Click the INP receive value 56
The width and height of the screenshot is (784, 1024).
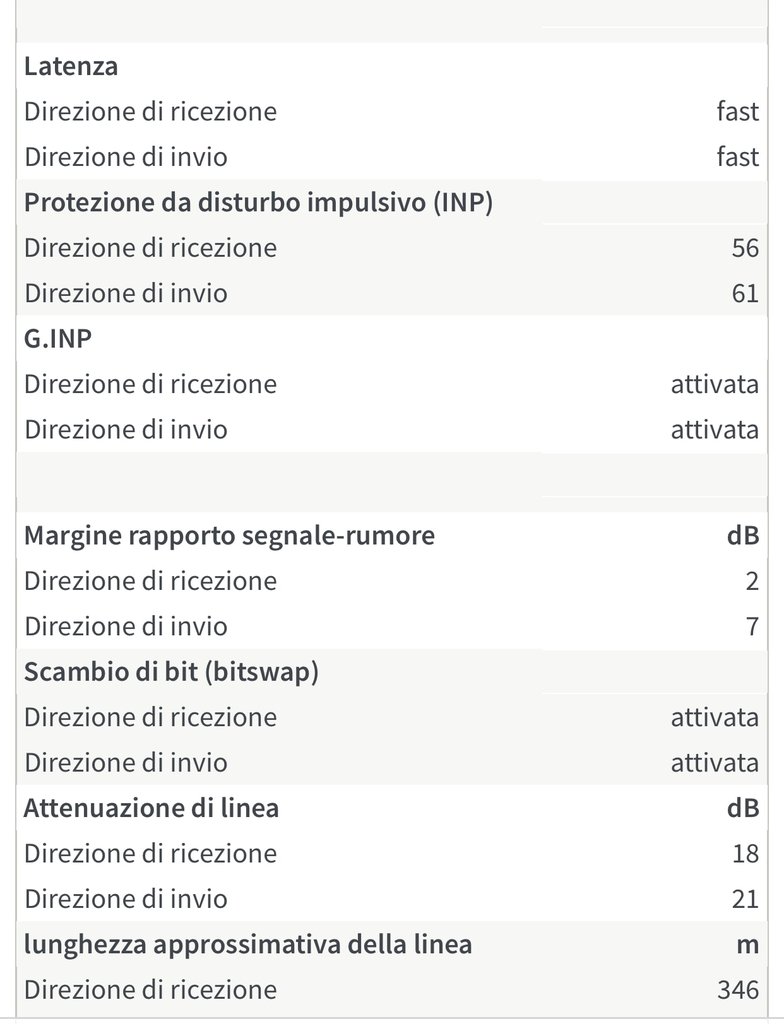pos(744,248)
